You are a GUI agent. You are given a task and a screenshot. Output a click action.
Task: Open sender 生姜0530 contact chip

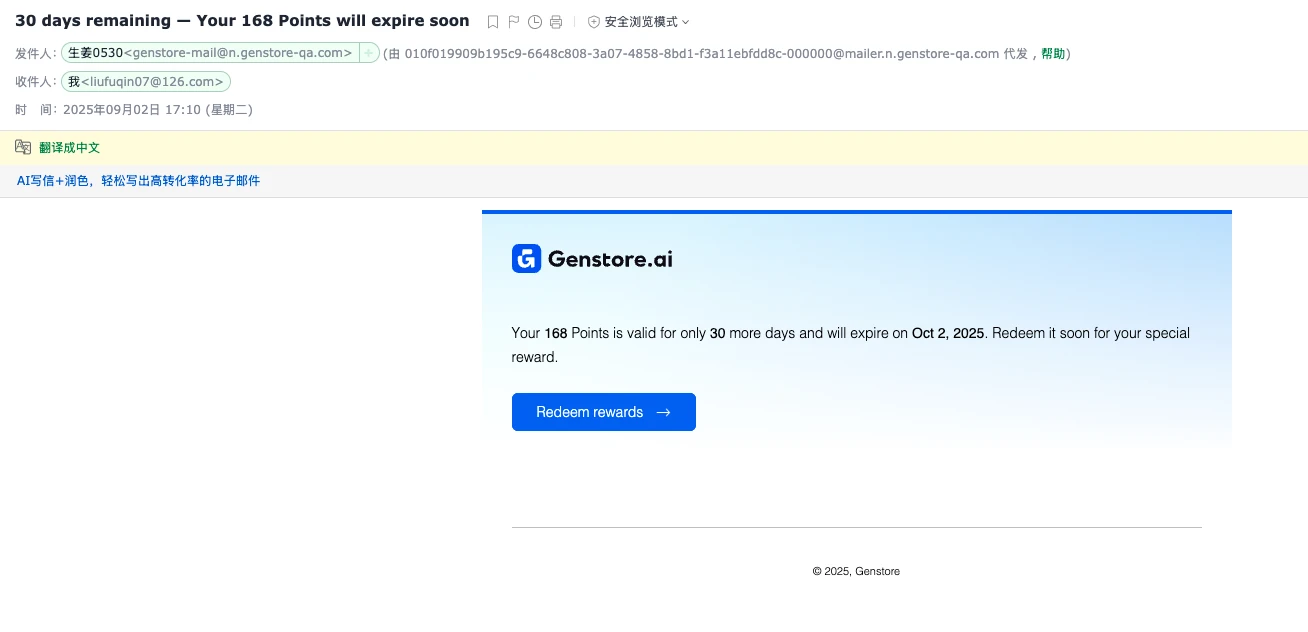click(x=209, y=53)
